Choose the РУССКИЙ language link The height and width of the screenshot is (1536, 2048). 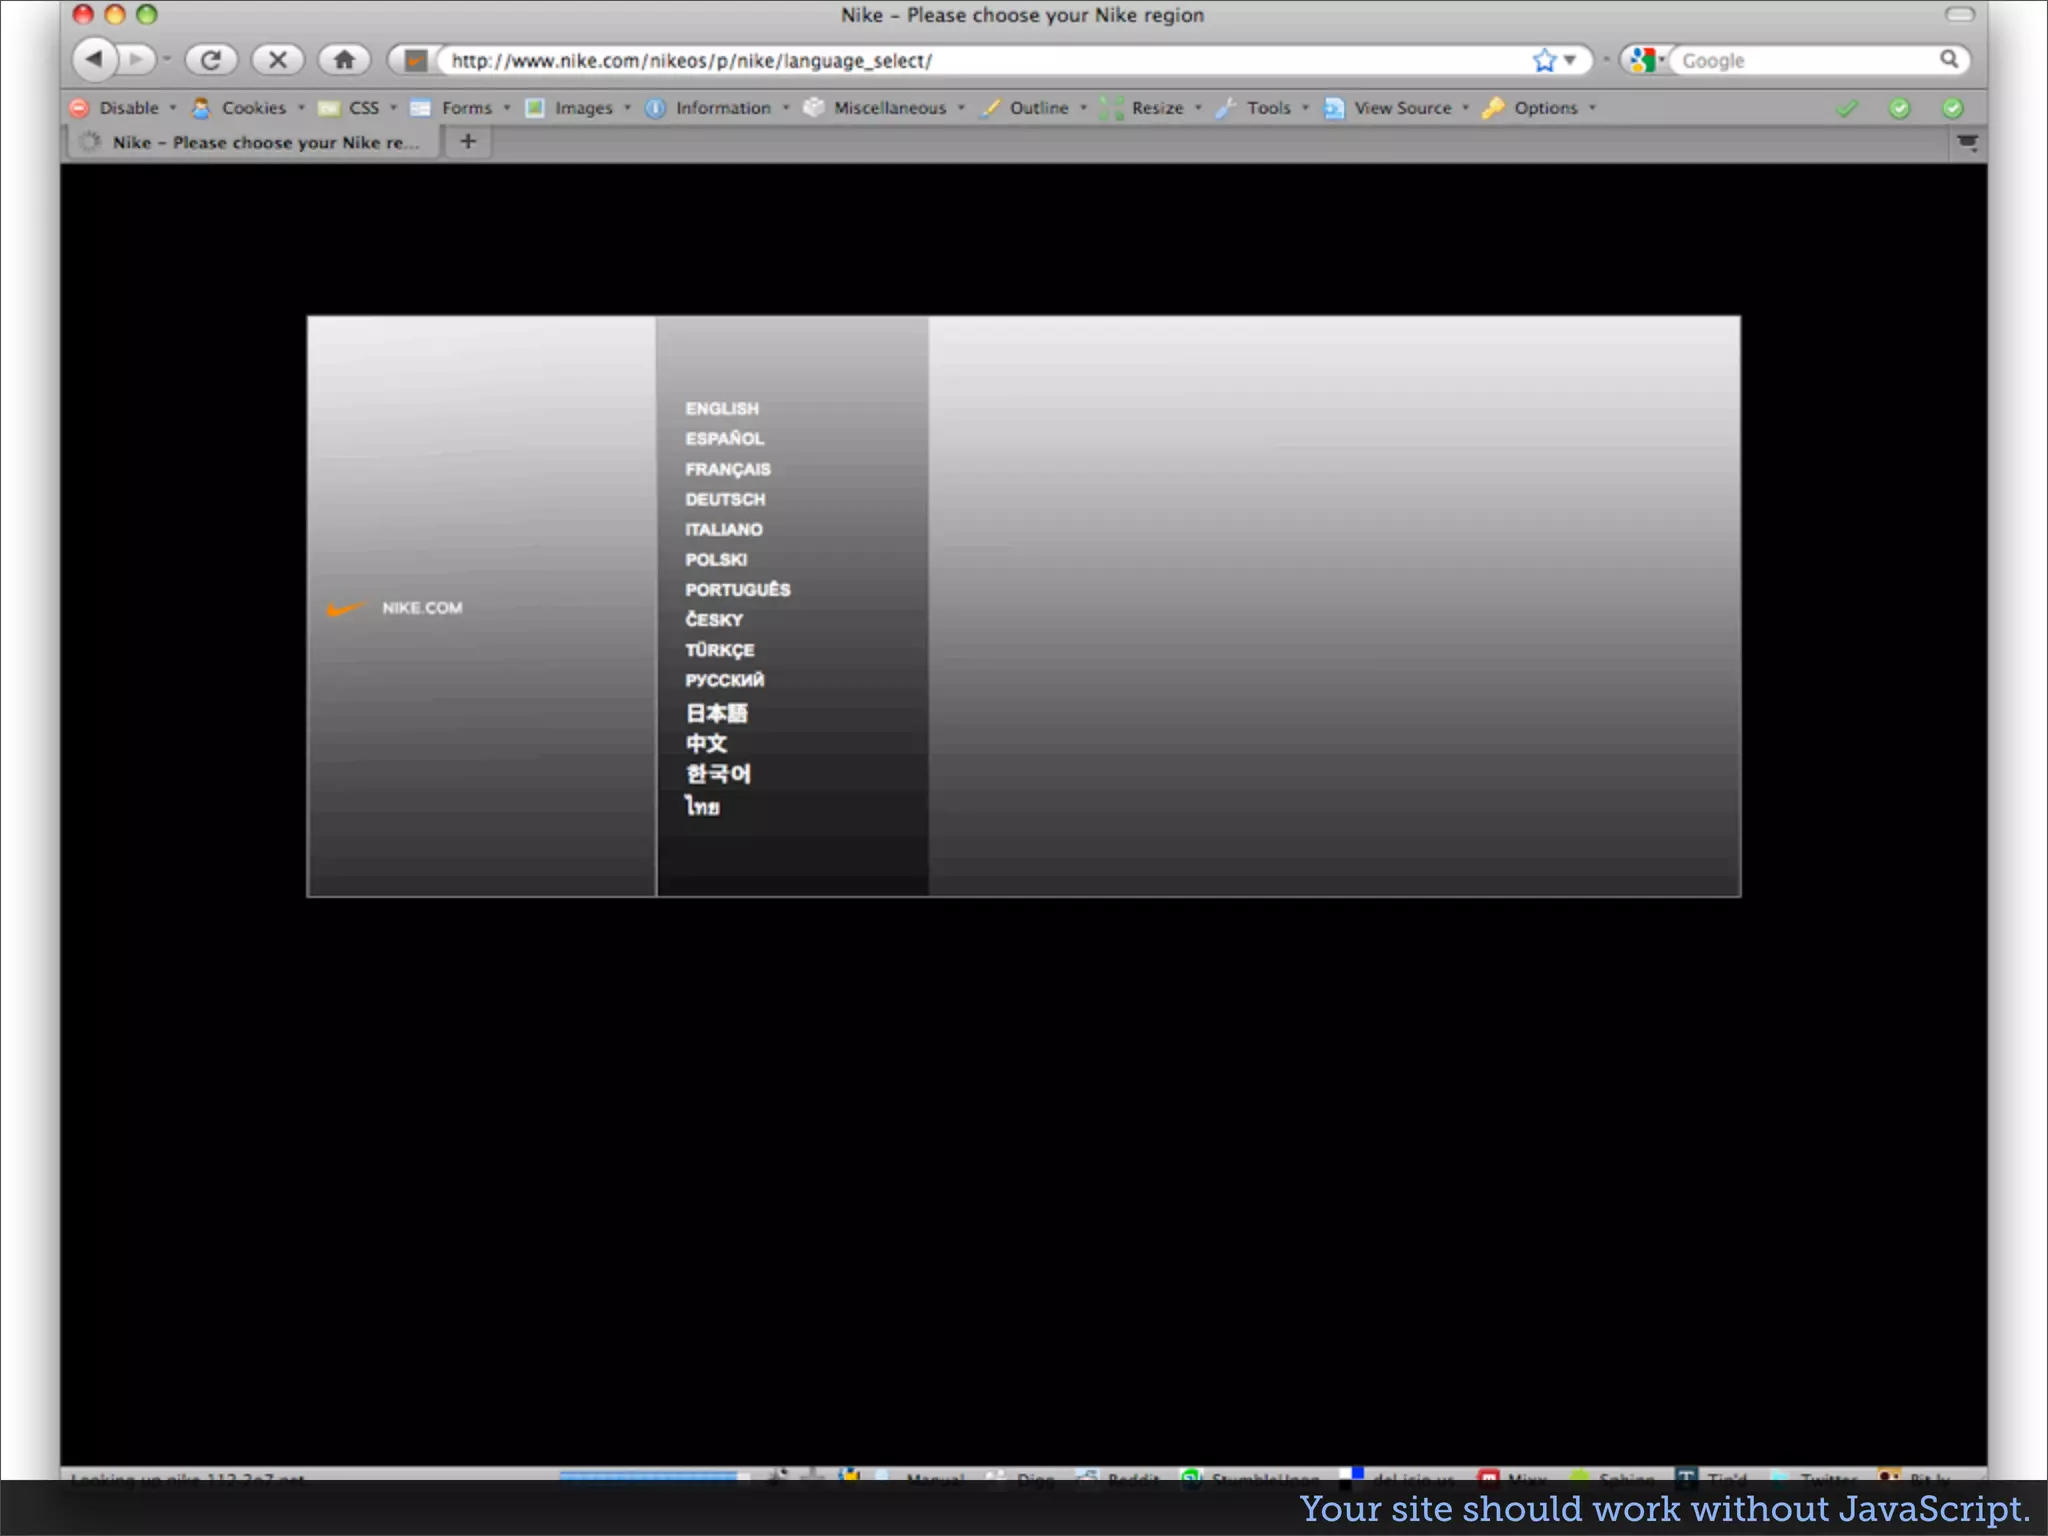tap(725, 680)
